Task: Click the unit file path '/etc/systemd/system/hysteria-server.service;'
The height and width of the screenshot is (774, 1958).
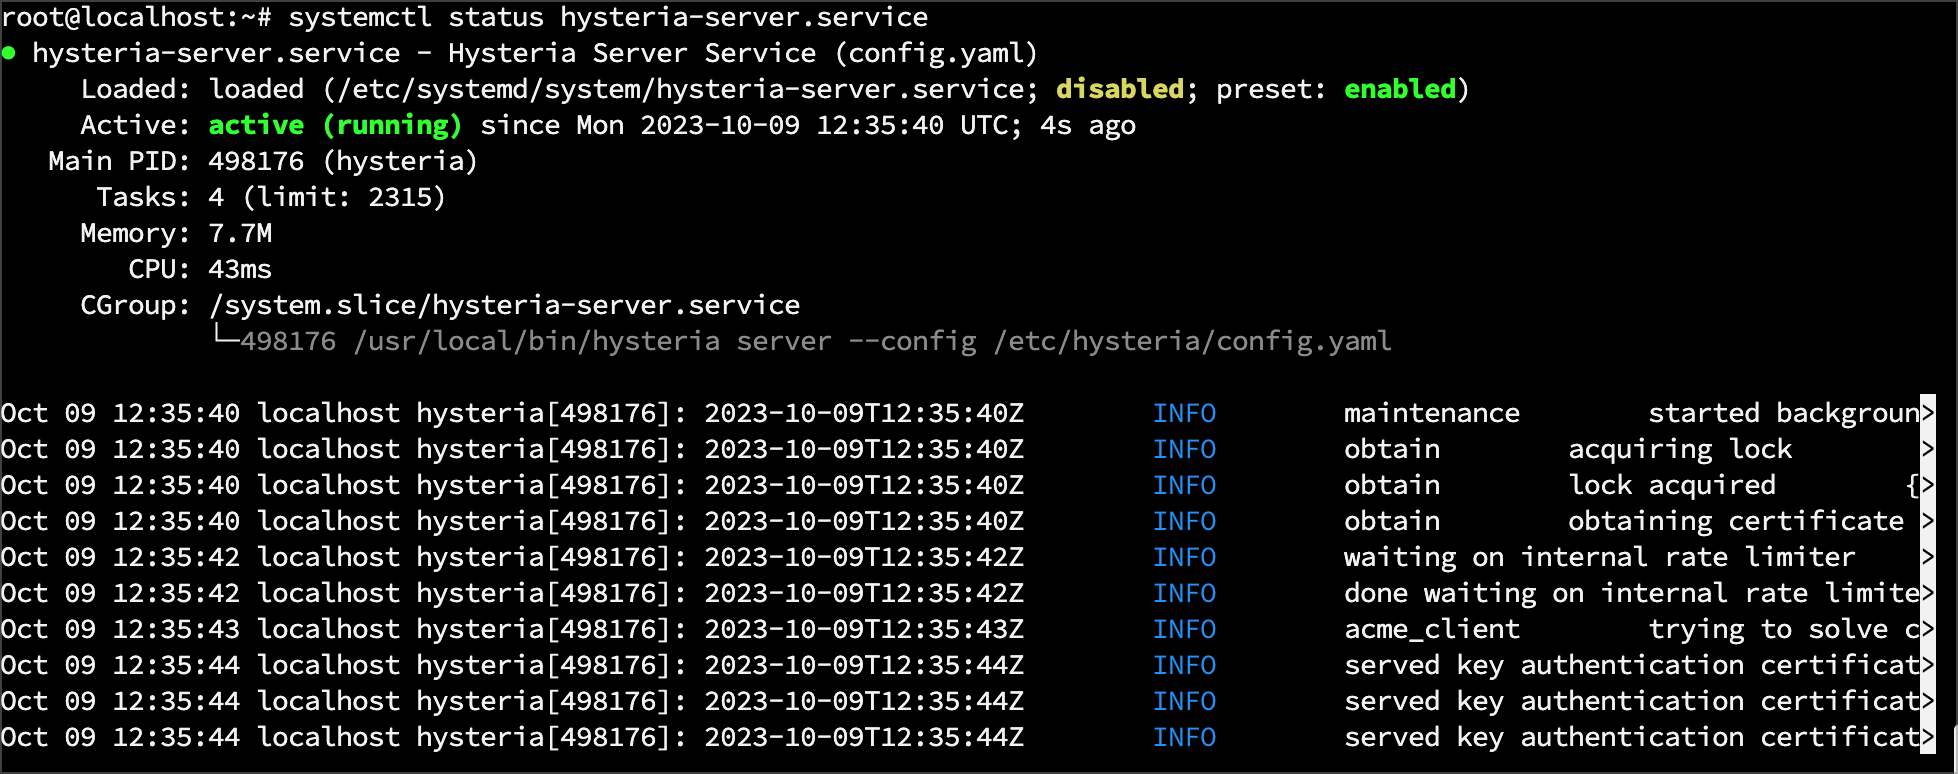Action: click(x=689, y=89)
